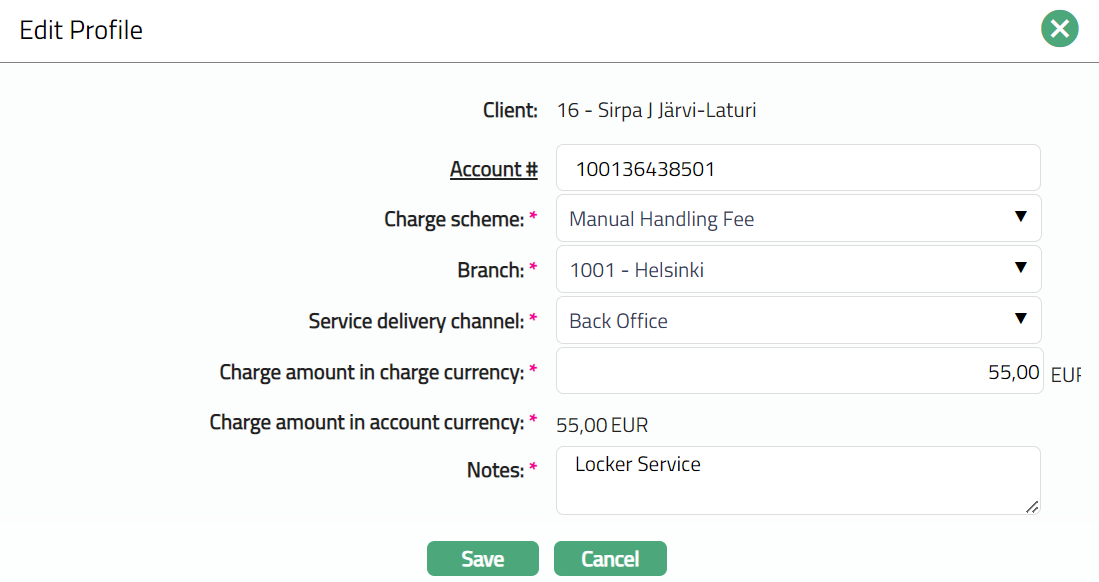Click the Branch field label
The height and width of the screenshot is (582, 1099).
click(x=490, y=270)
